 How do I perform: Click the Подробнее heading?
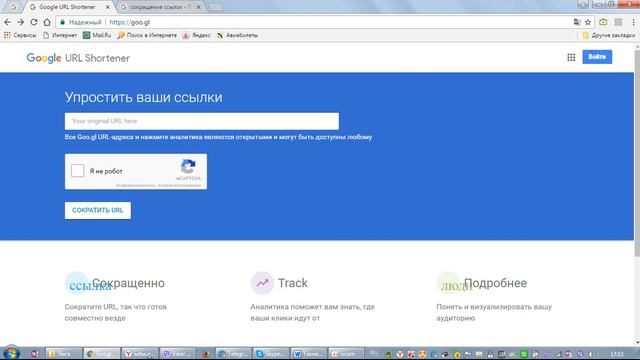pos(496,283)
